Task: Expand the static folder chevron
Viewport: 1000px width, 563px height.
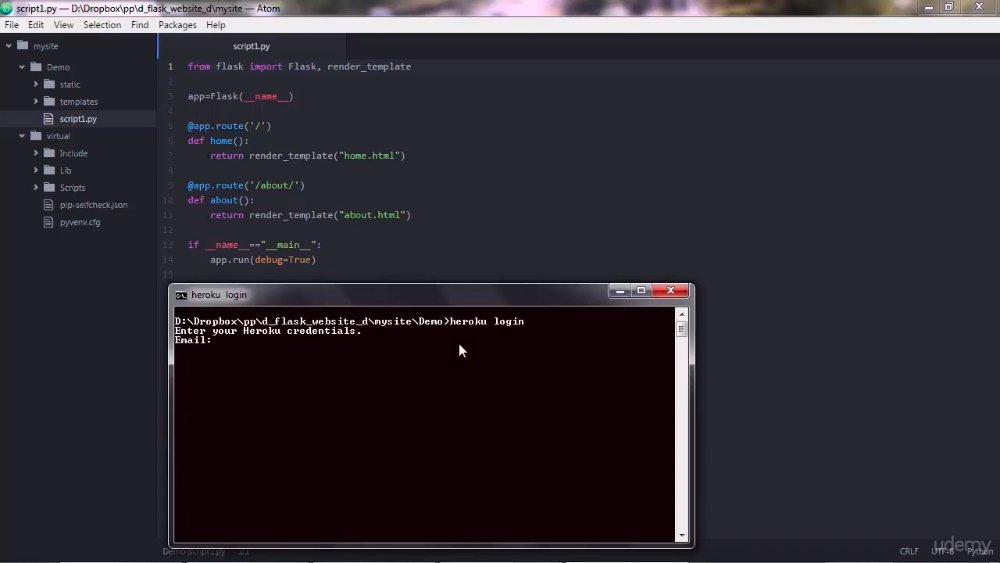Action: (36, 84)
